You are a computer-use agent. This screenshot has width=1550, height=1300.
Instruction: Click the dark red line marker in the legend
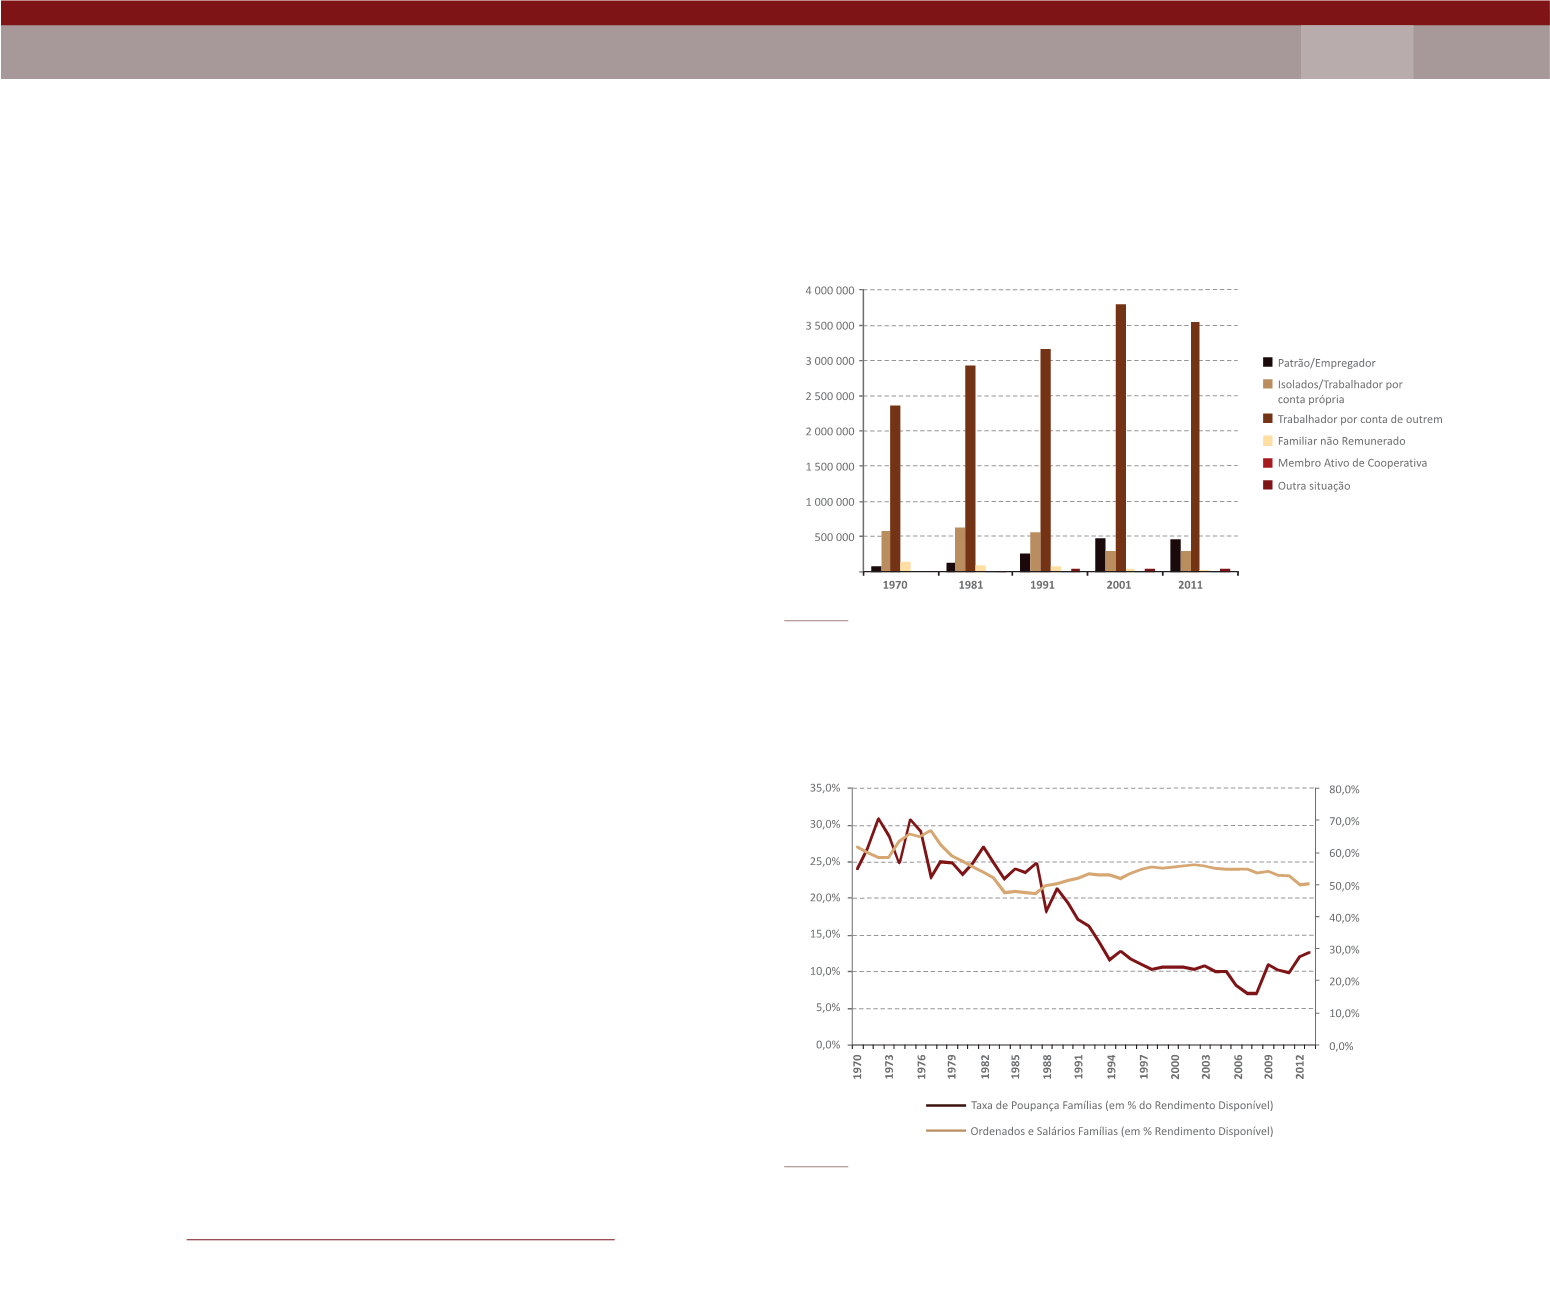click(945, 1105)
